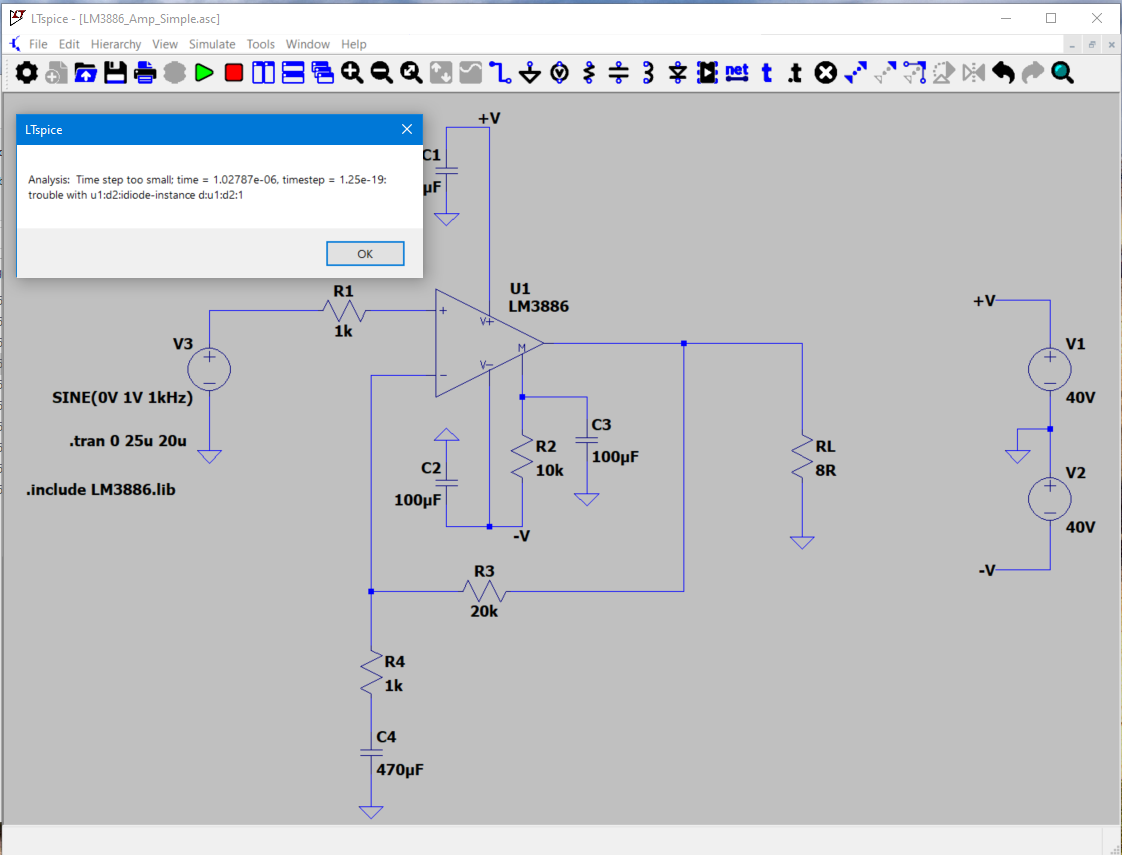This screenshot has width=1122, height=855.
Task: Click the Move tool toolbar icon
Action: pos(885,72)
